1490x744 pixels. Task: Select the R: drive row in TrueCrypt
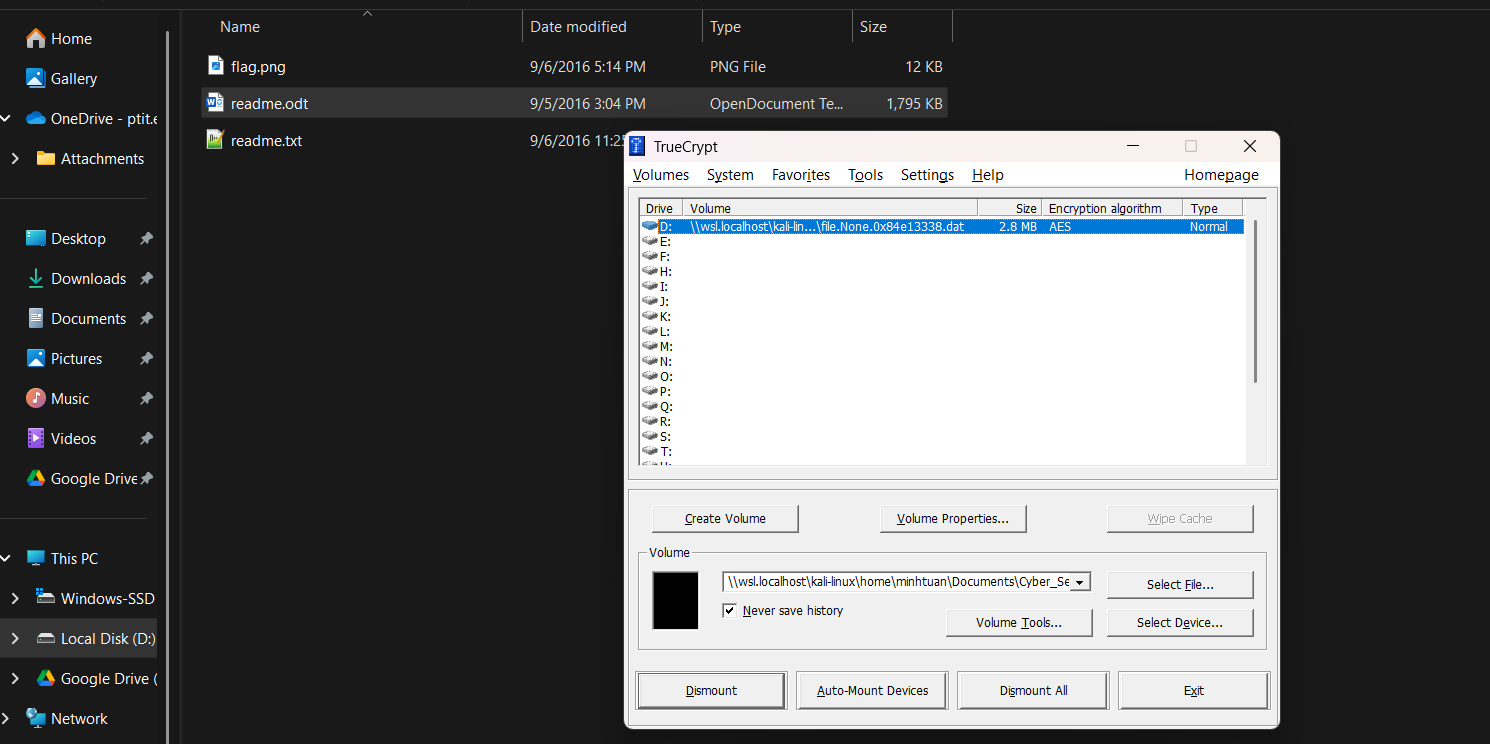pyautogui.click(x=942, y=422)
